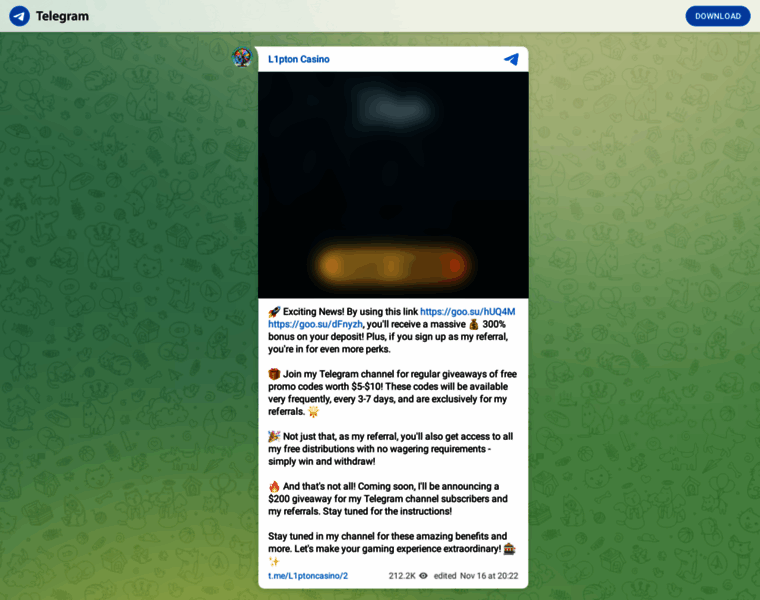Open the L1pton Casino channel avatar
The width and height of the screenshot is (760, 600).
[x=242, y=57]
